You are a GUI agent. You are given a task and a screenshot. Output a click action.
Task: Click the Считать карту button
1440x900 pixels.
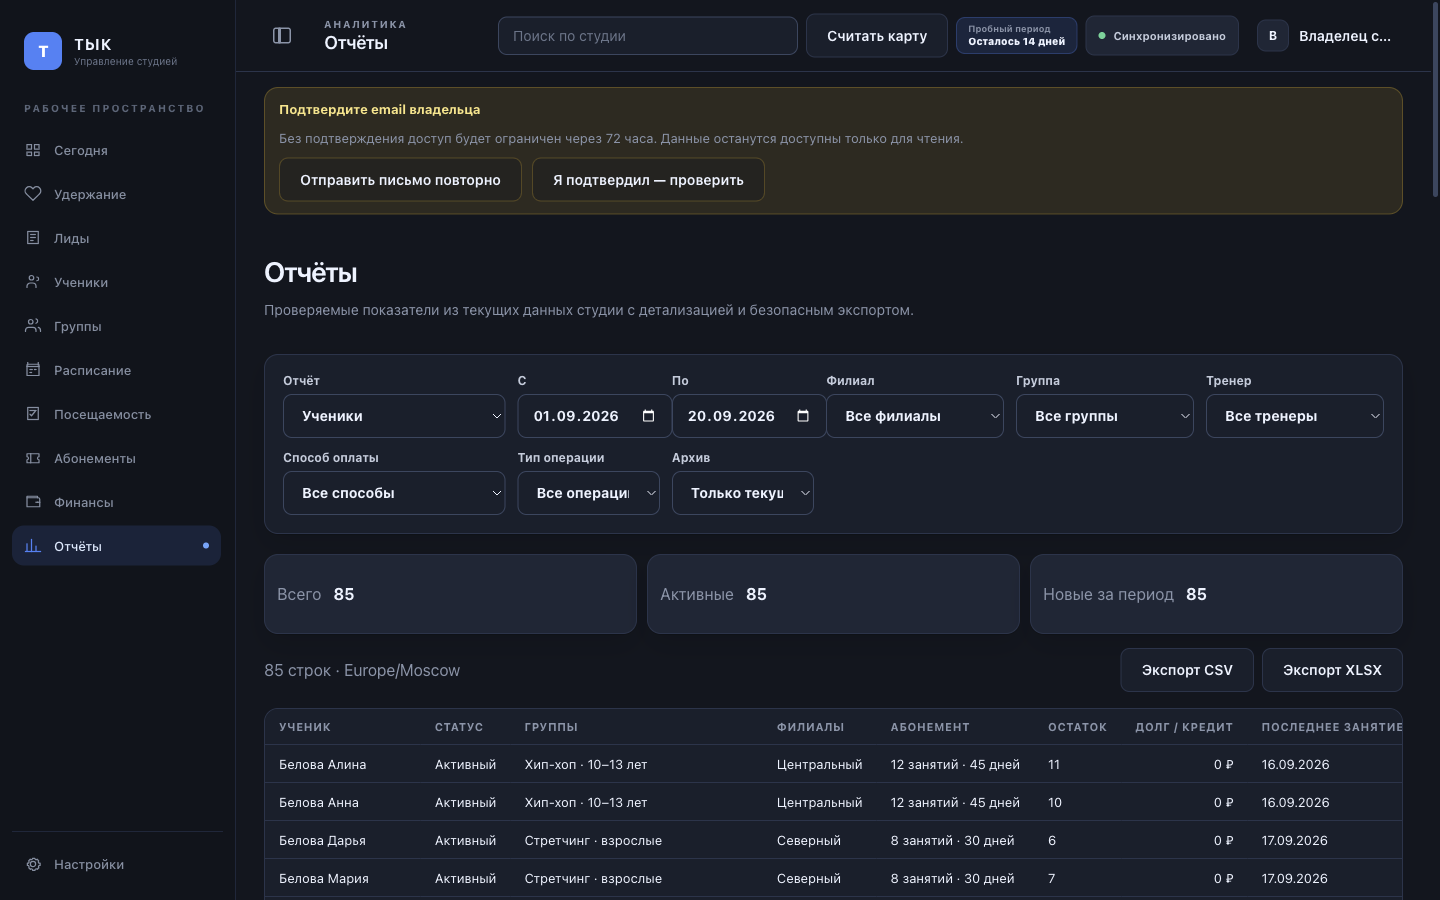tap(877, 36)
